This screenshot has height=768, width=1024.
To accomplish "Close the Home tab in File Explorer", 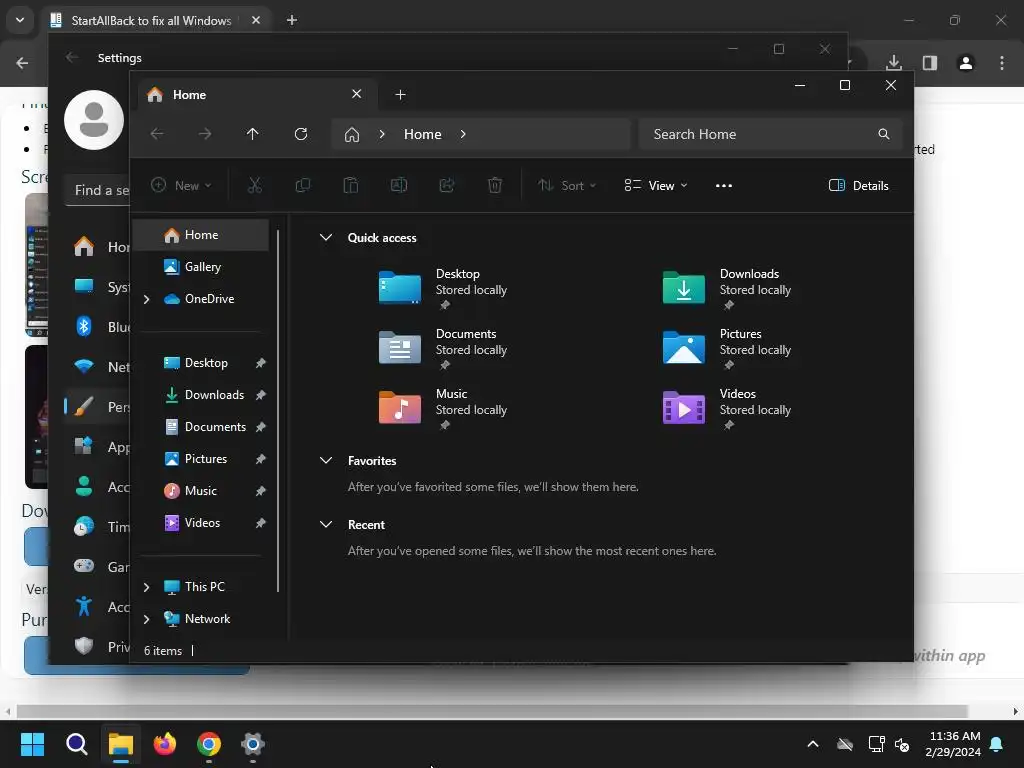I will tap(357, 94).
